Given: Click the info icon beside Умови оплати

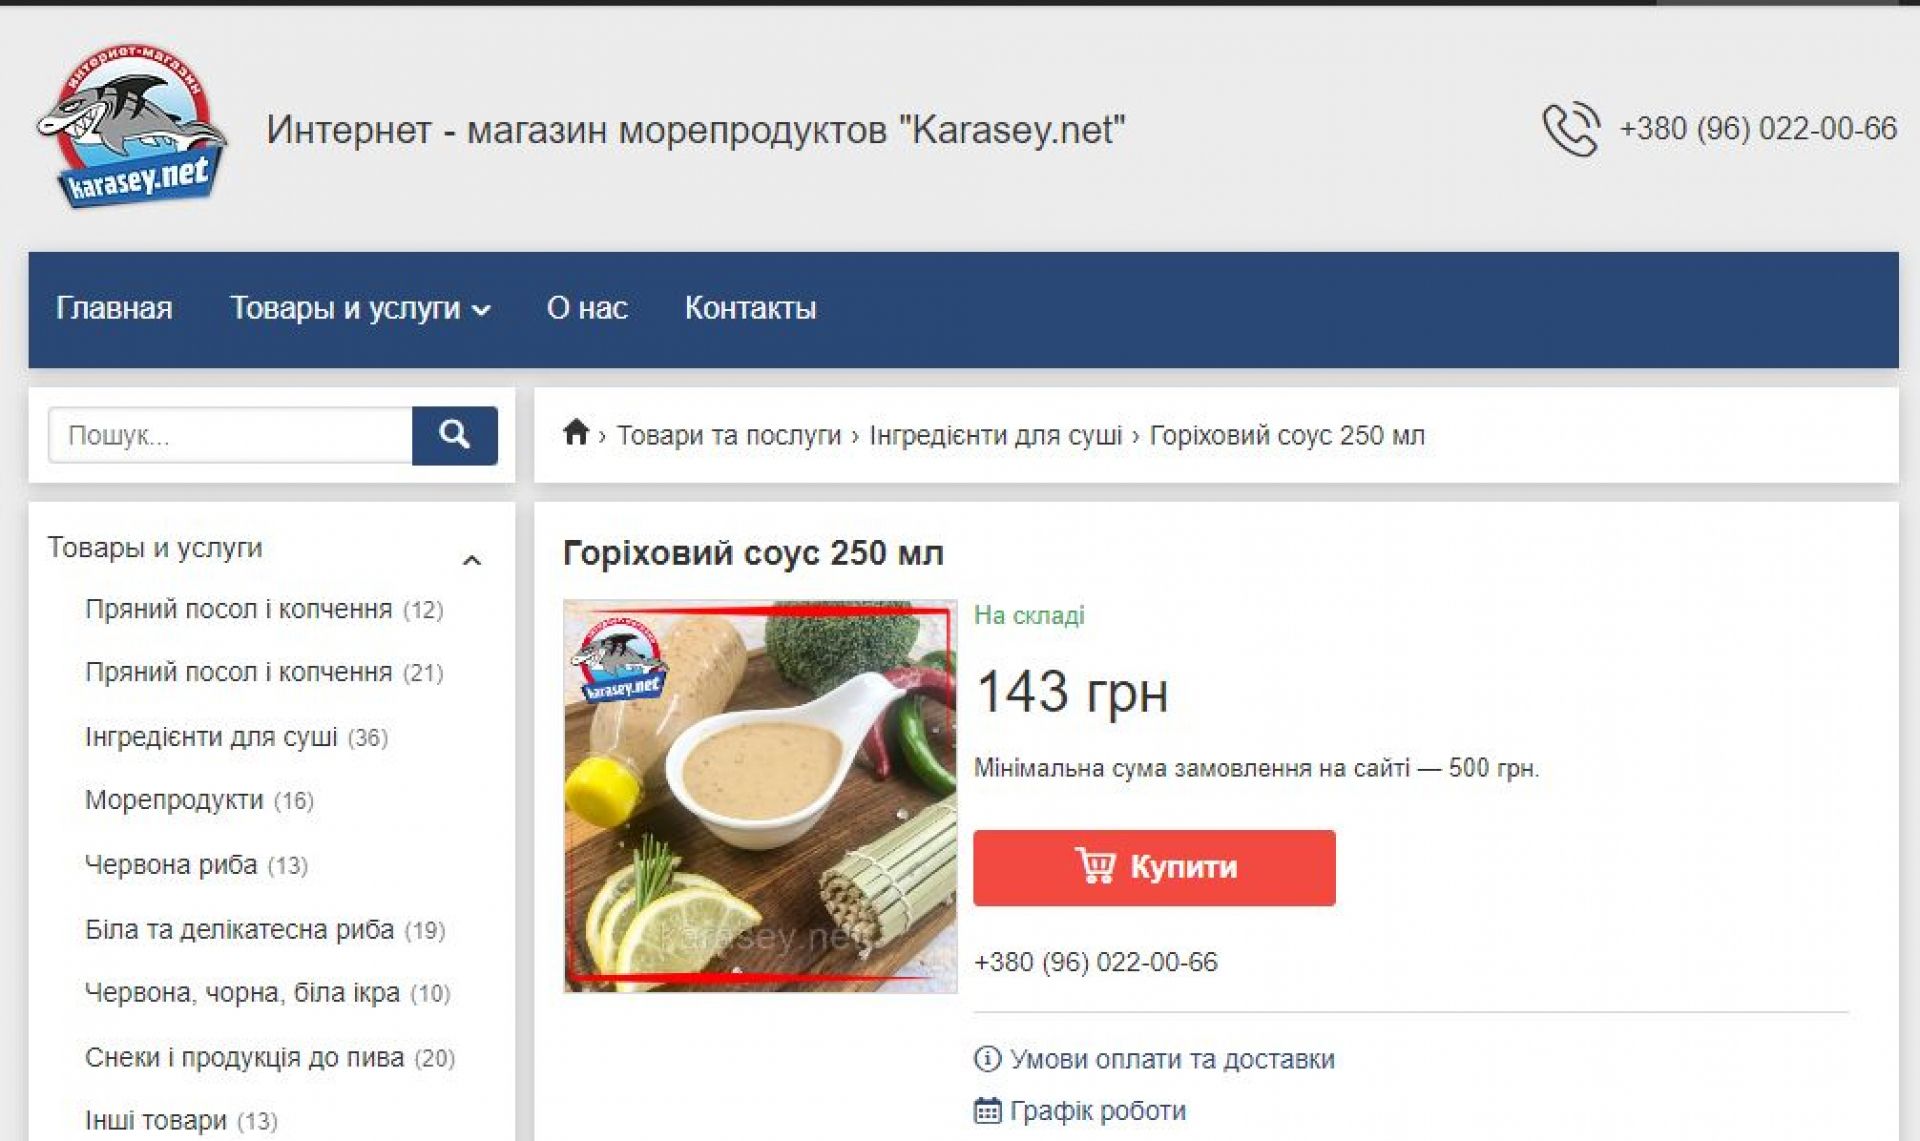Looking at the screenshot, I should tap(987, 1058).
